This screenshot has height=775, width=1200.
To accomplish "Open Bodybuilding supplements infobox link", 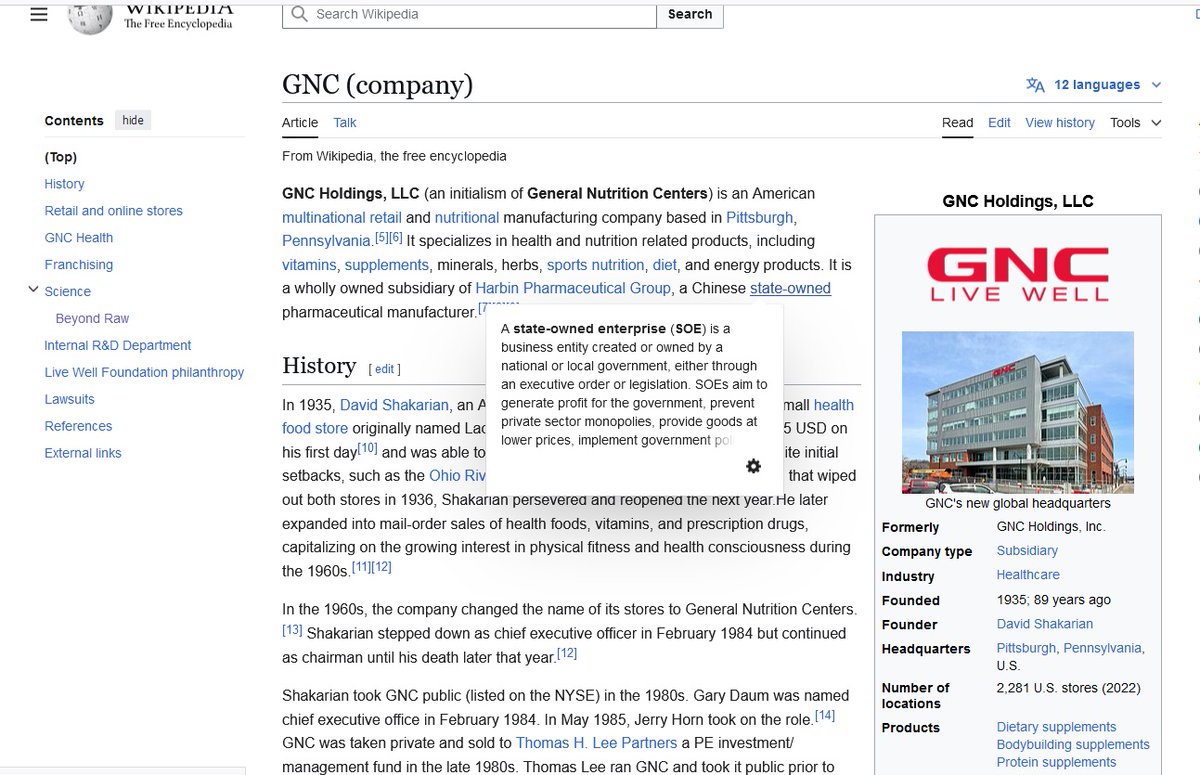I will click(x=1073, y=744).
